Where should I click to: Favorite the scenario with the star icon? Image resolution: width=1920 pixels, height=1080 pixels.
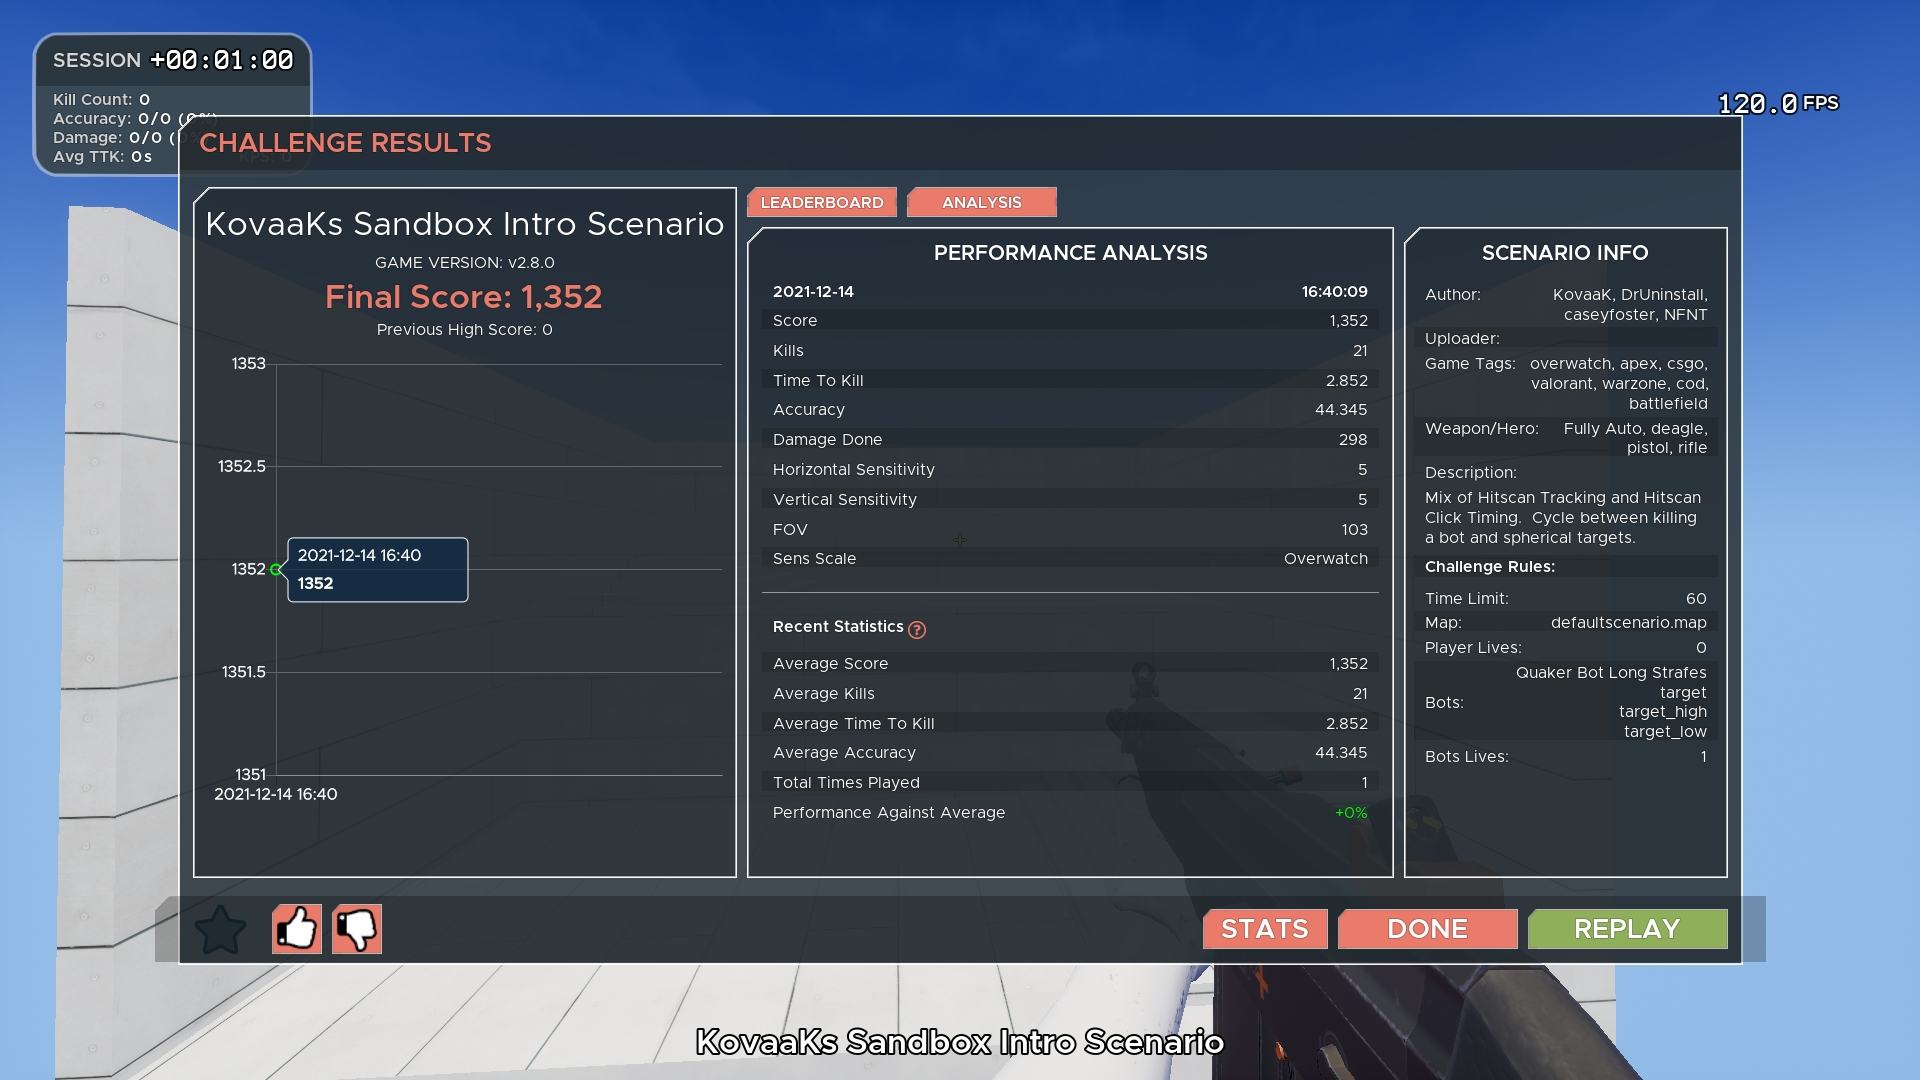click(x=220, y=930)
